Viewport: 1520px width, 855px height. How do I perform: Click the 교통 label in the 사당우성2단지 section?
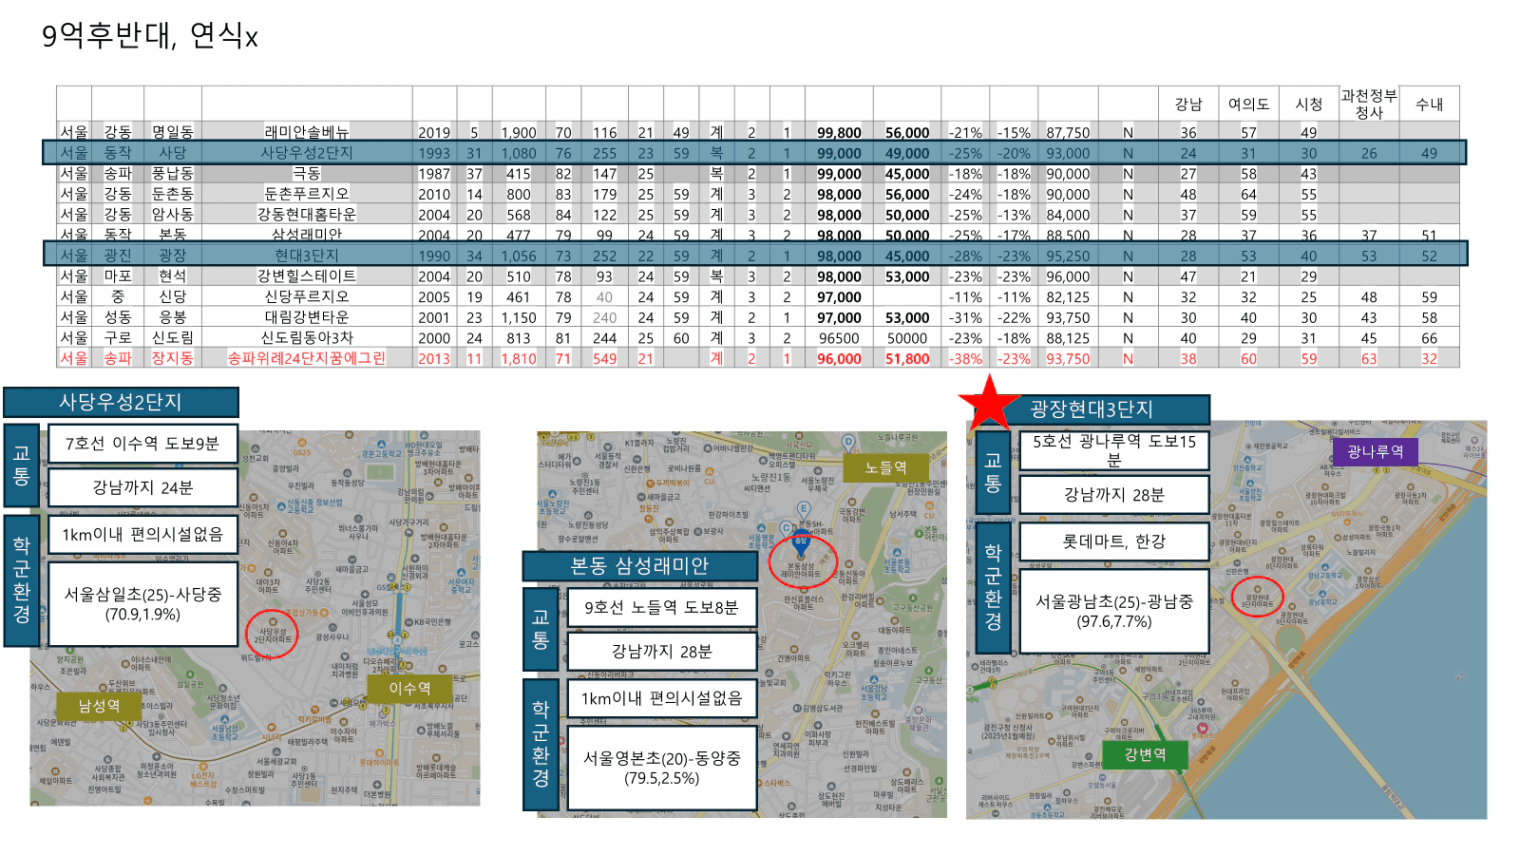22,465
